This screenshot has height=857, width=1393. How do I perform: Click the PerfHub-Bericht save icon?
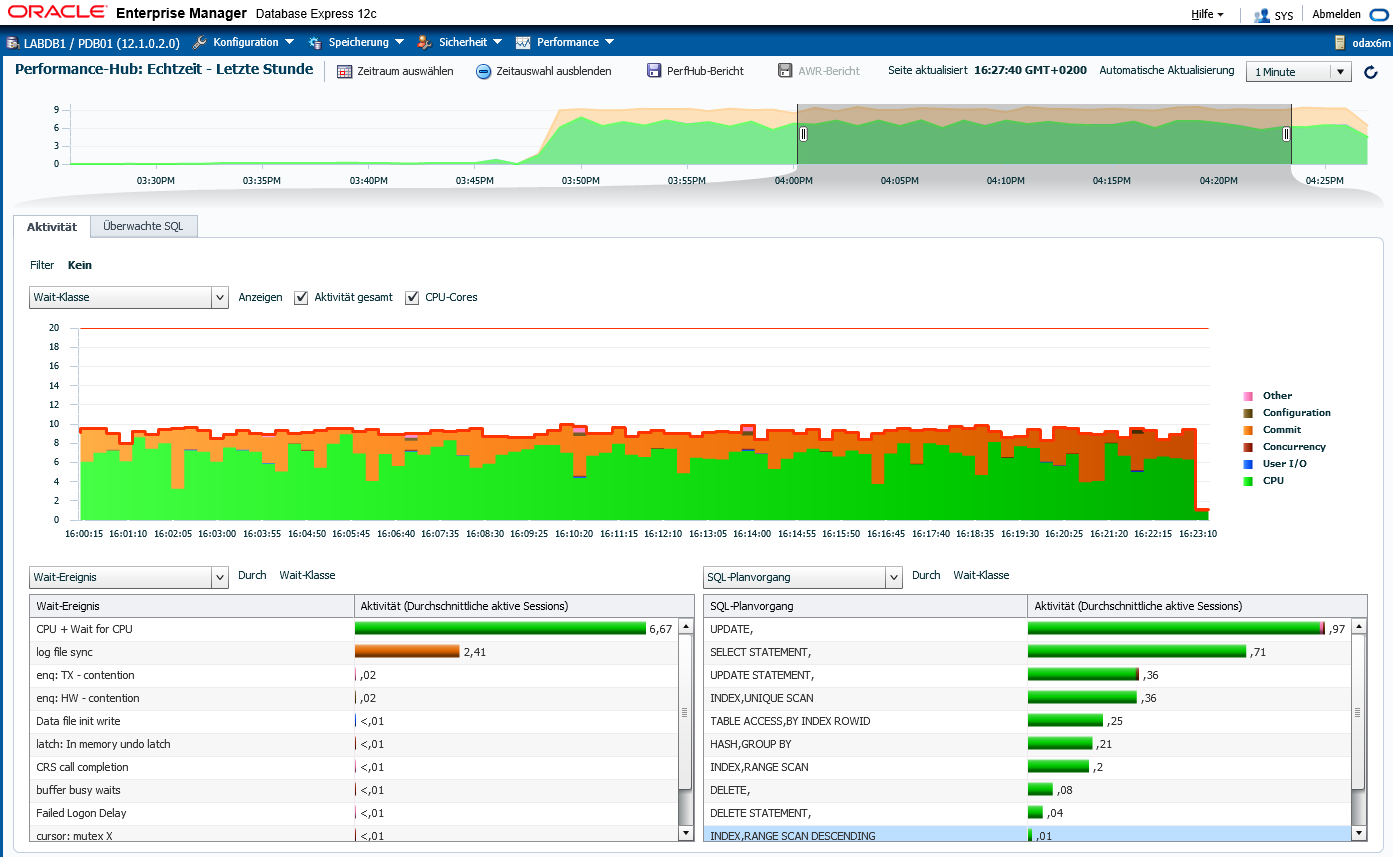pyautogui.click(x=654, y=71)
